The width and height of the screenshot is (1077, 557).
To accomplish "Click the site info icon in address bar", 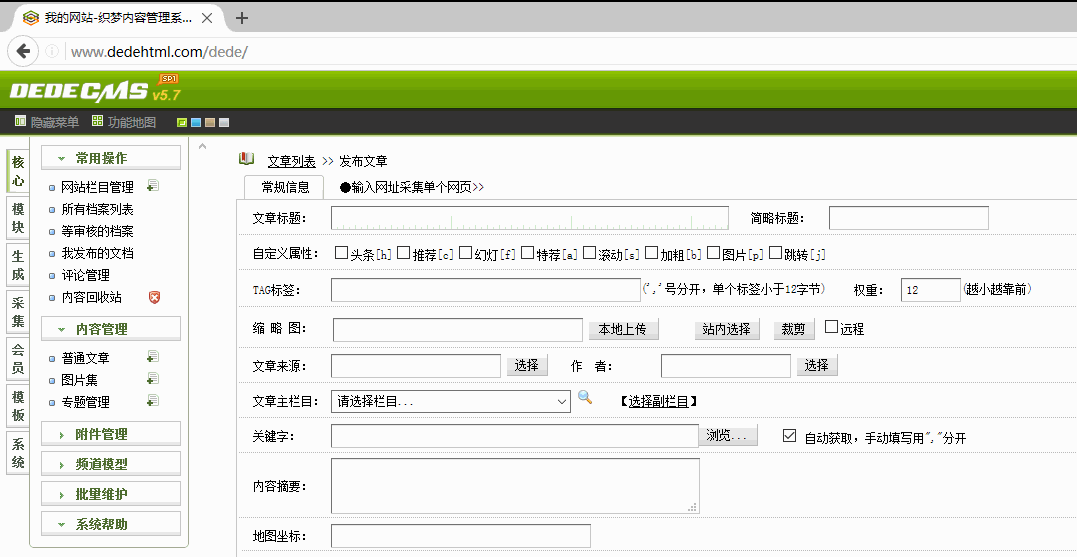I will [x=52, y=51].
